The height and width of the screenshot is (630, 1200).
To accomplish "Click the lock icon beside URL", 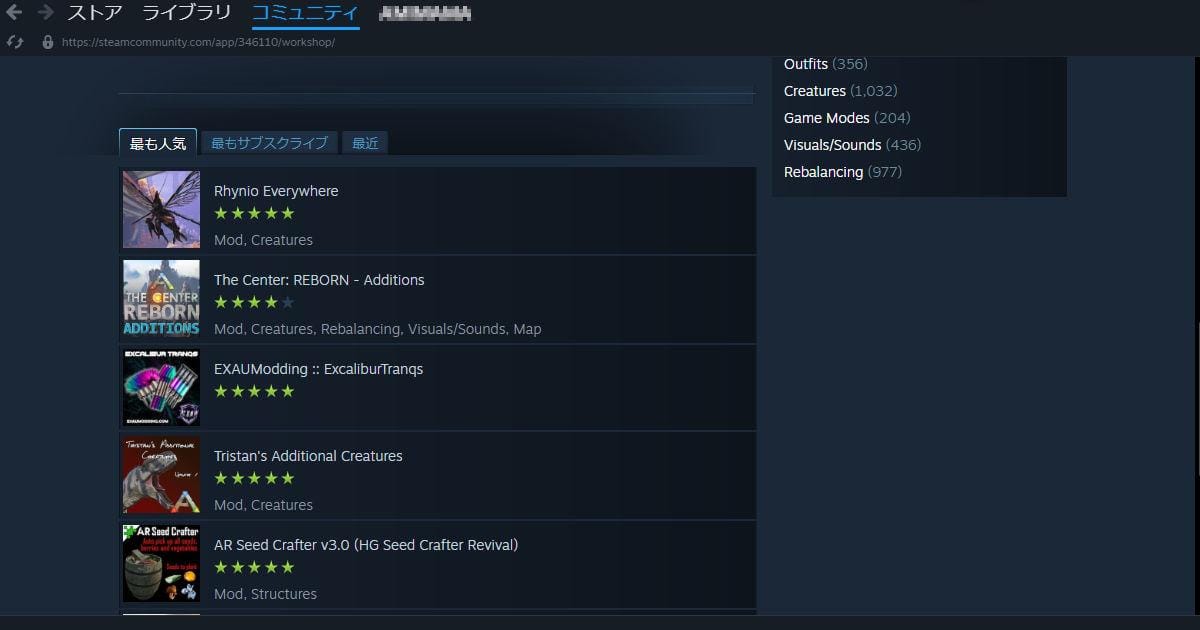I will click(x=47, y=42).
